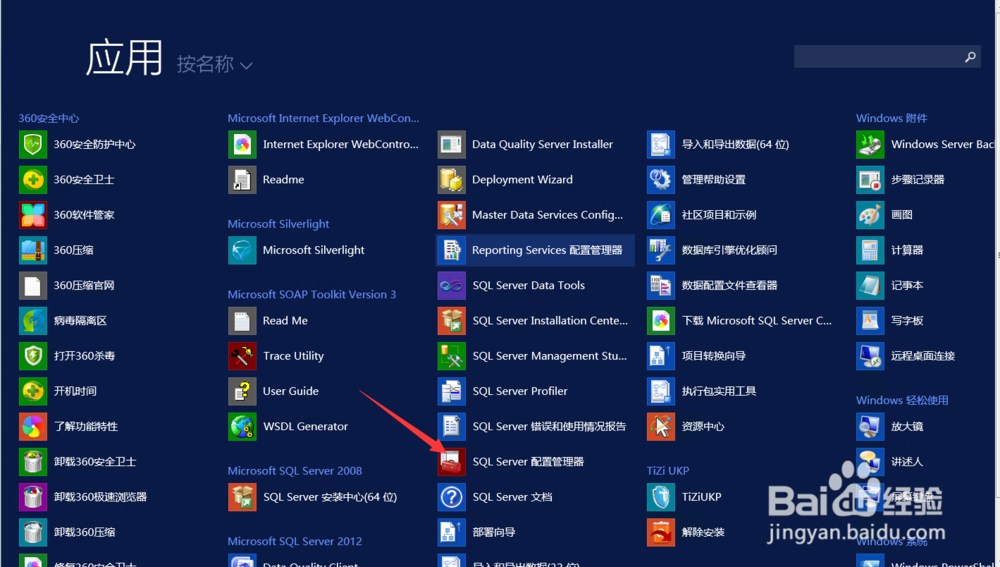Image resolution: width=1000 pixels, height=567 pixels.
Task: Launch SQL Server Data Tools icon
Action: click(452, 285)
